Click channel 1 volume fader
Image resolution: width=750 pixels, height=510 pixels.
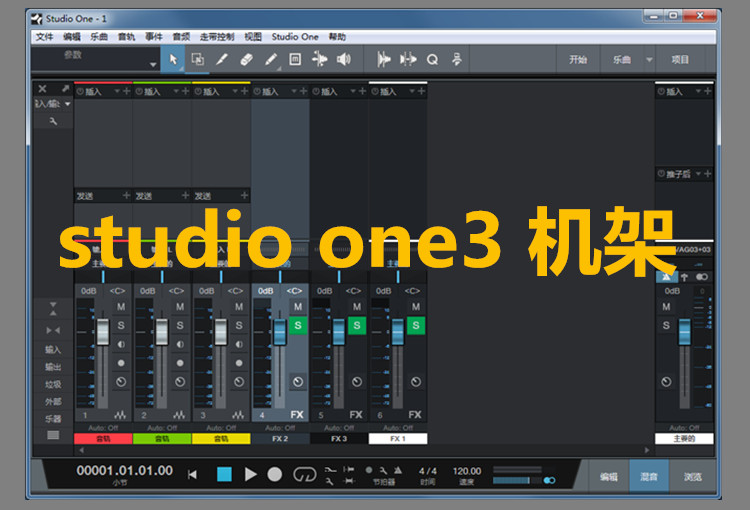[102, 331]
